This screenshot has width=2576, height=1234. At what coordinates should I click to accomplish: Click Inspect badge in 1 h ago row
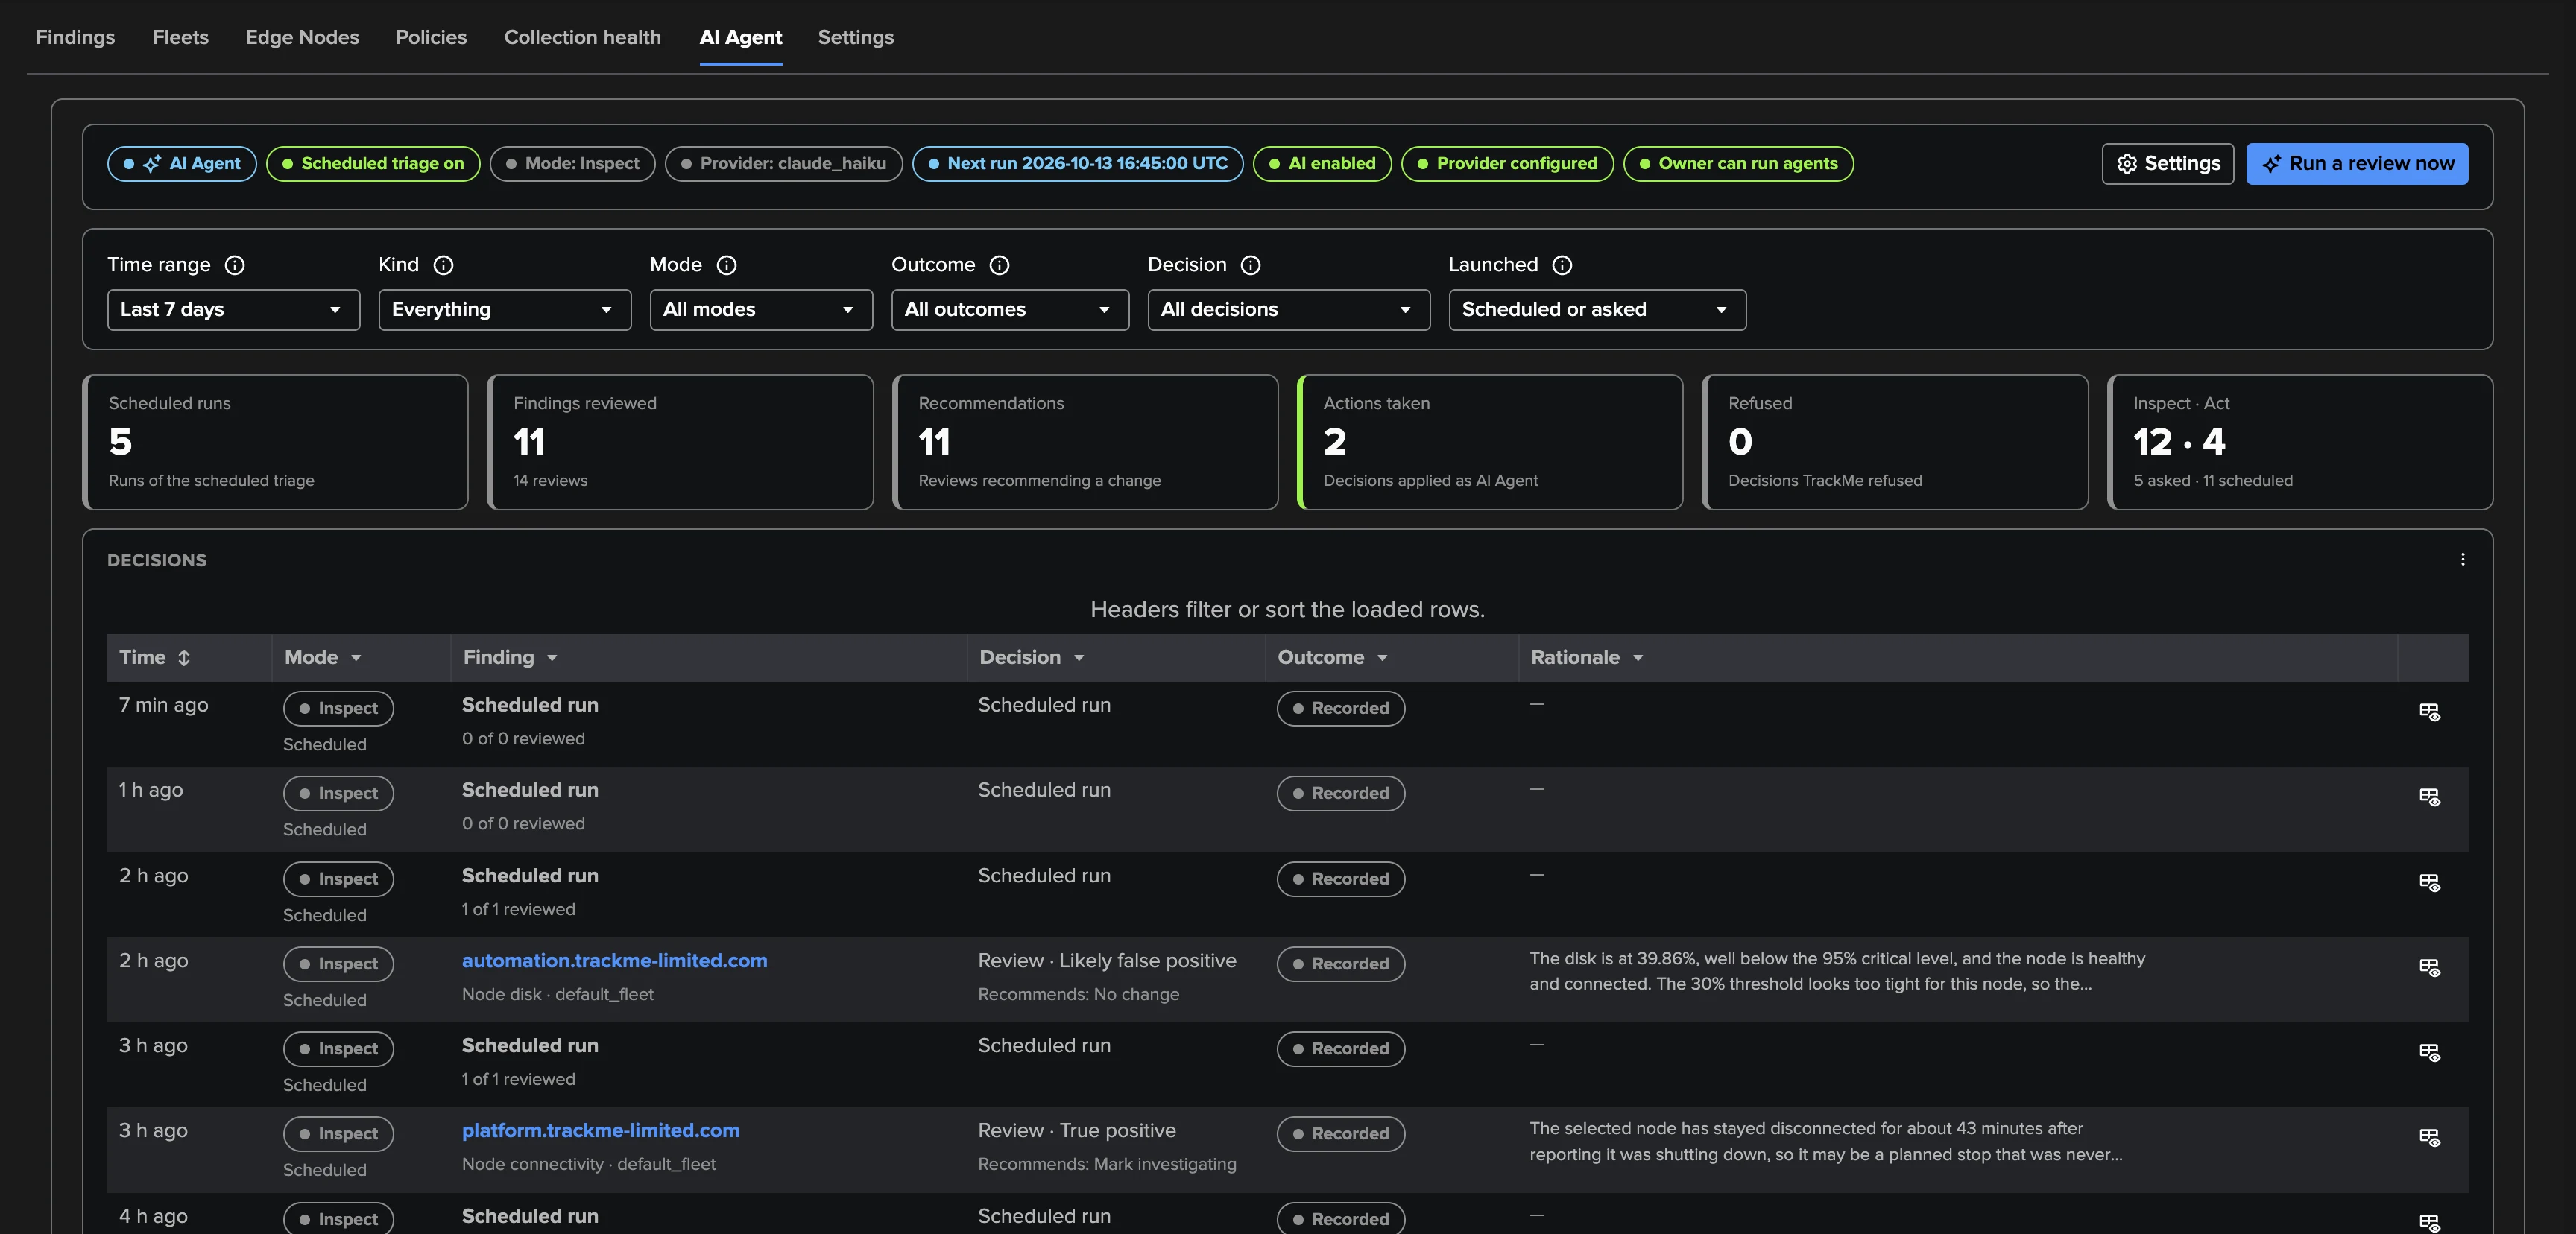pyautogui.click(x=338, y=794)
